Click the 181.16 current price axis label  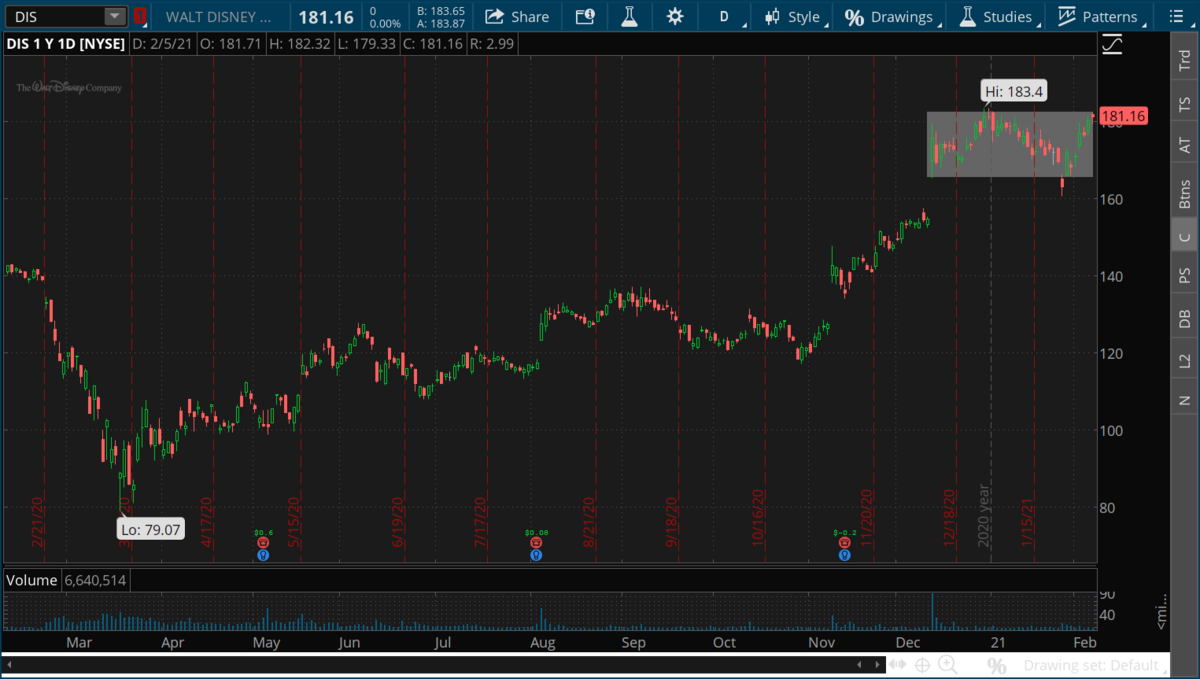pos(1122,116)
